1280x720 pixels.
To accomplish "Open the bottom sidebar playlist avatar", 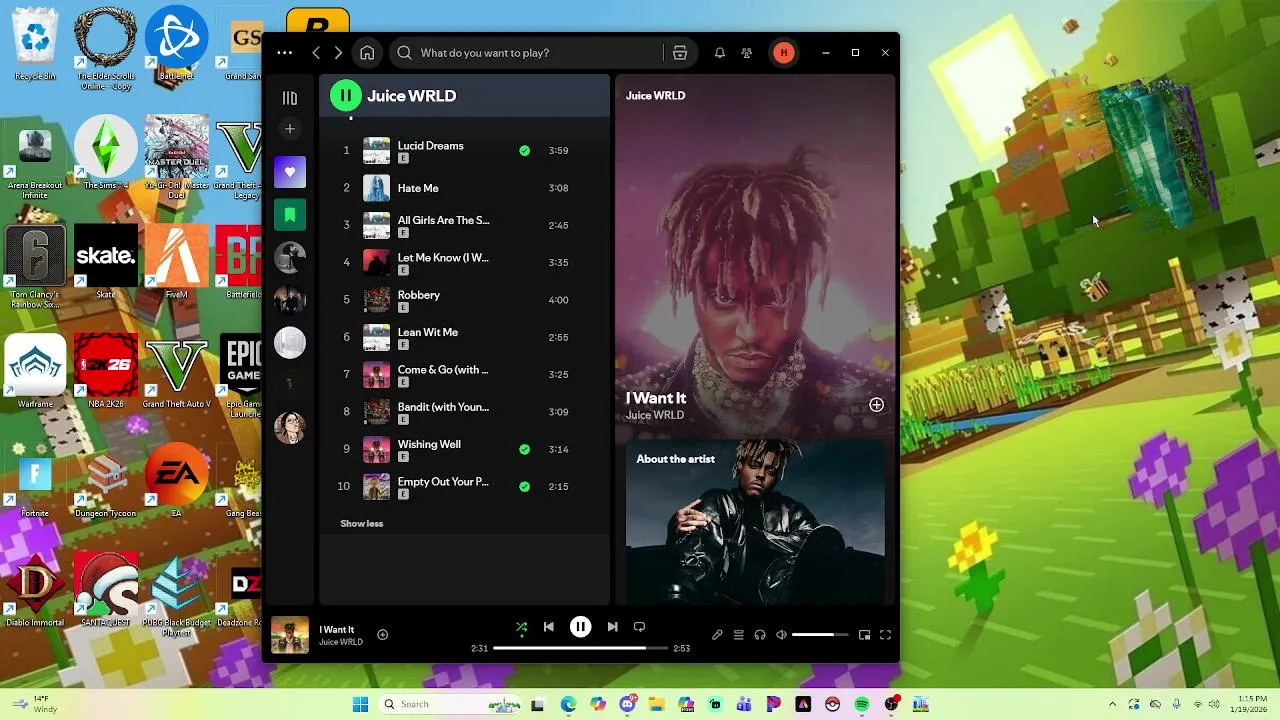I will (x=290, y=427).
